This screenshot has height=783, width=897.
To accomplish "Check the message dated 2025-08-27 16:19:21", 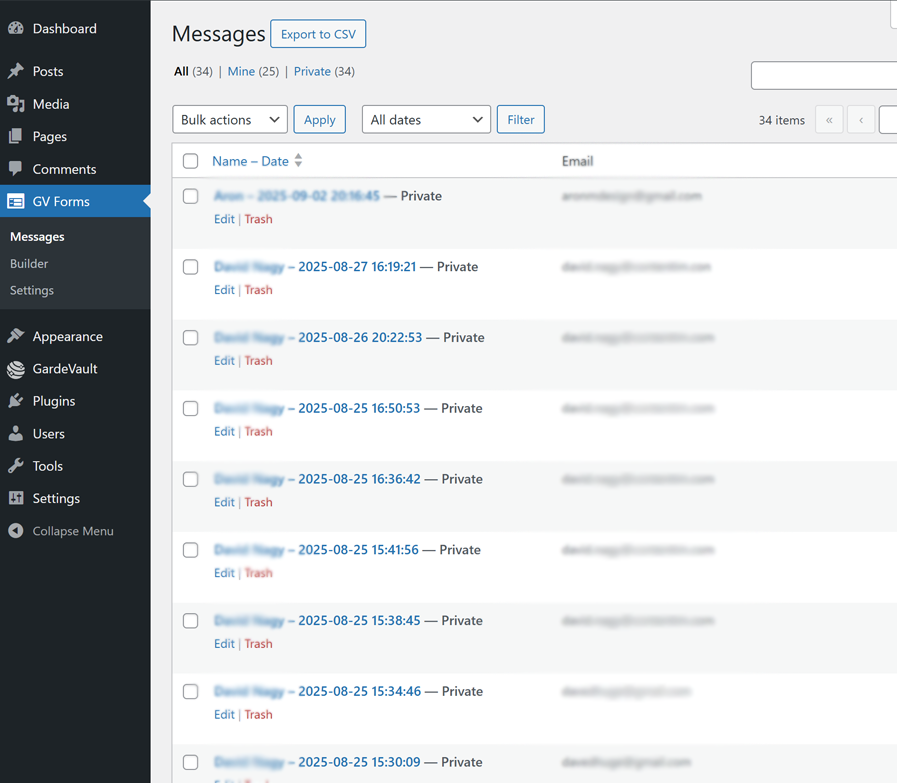I will point(191,267).
